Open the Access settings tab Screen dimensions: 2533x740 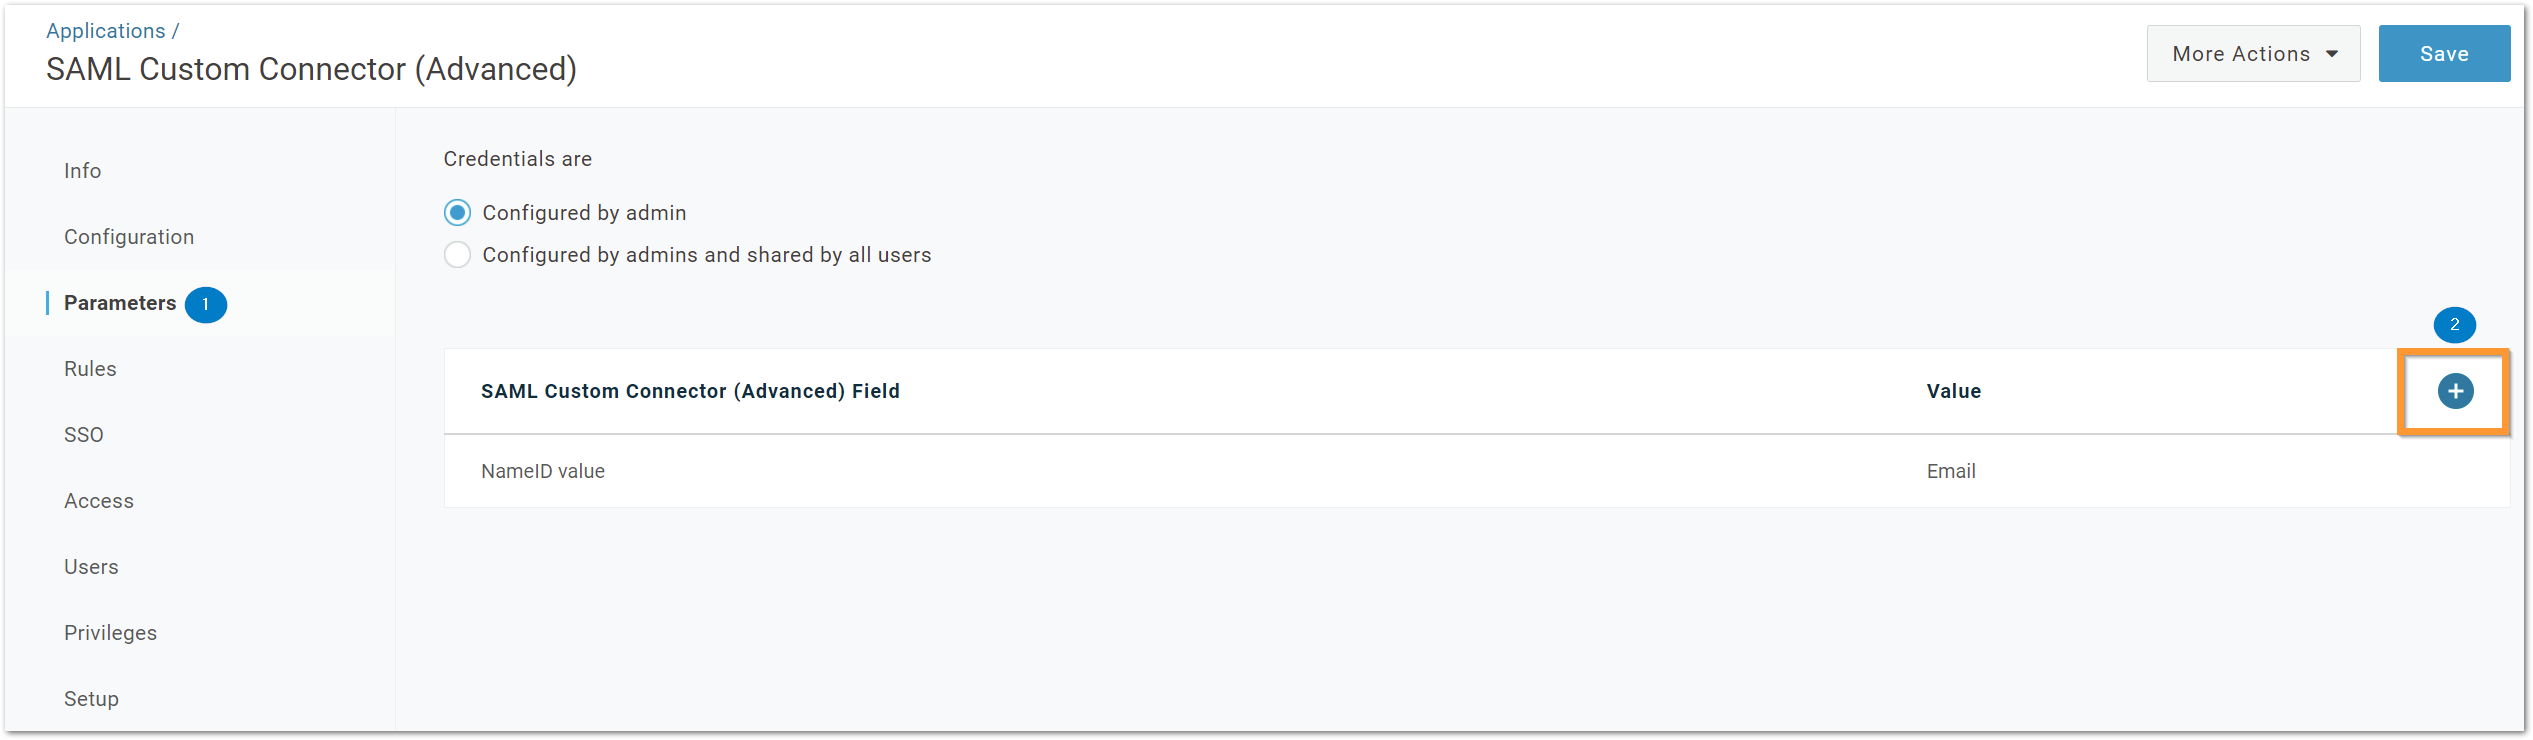[x=99, y=501]
